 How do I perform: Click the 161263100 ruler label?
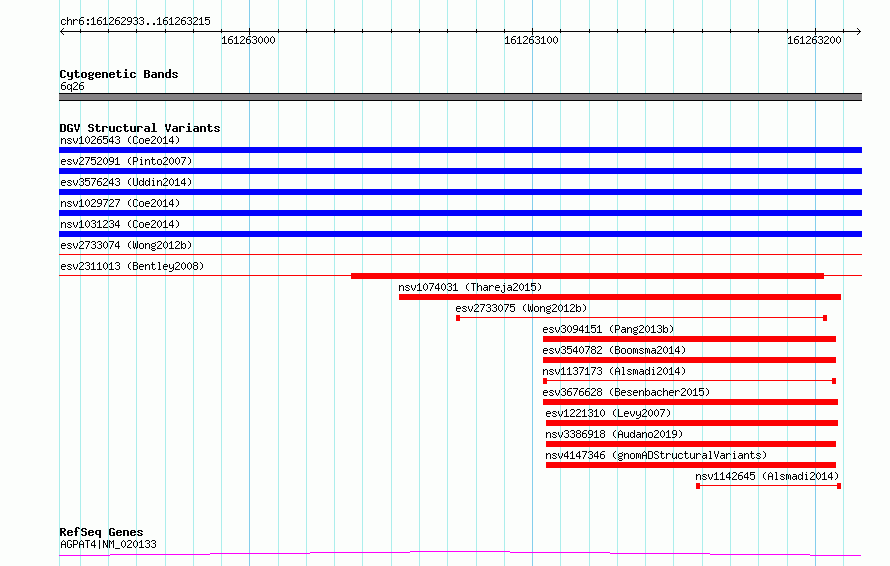(x=531, y=40)
